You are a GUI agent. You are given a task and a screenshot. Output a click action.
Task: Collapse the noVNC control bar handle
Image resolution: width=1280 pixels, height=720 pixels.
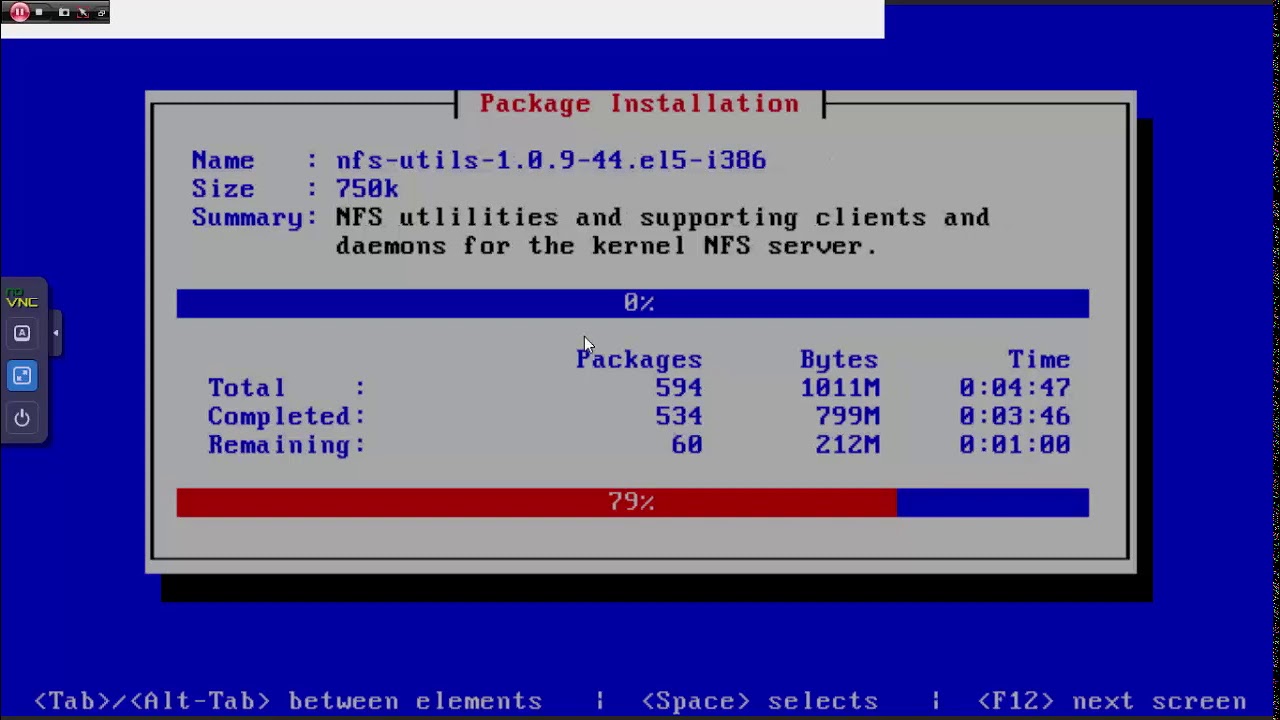pyautogui.click(x=56, y=333)
